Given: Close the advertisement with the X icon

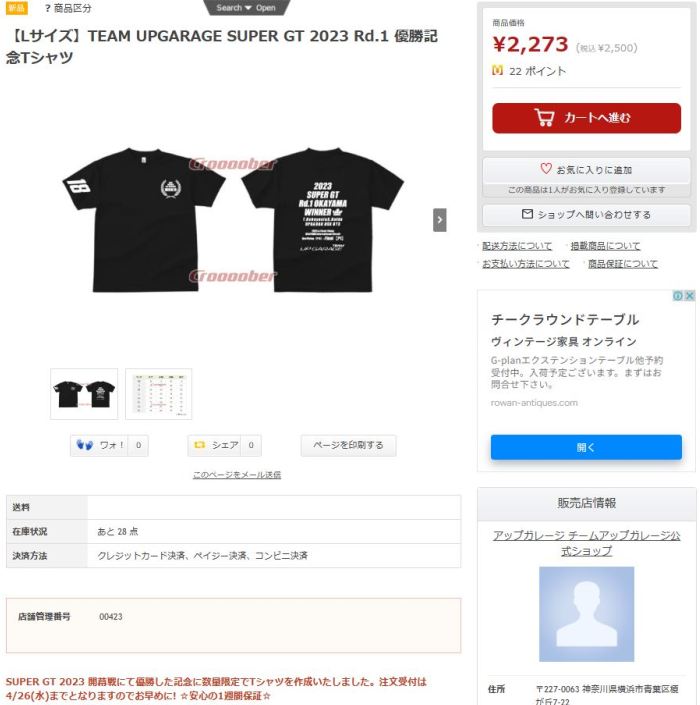Looking at the screenshot, I should 689,295.
